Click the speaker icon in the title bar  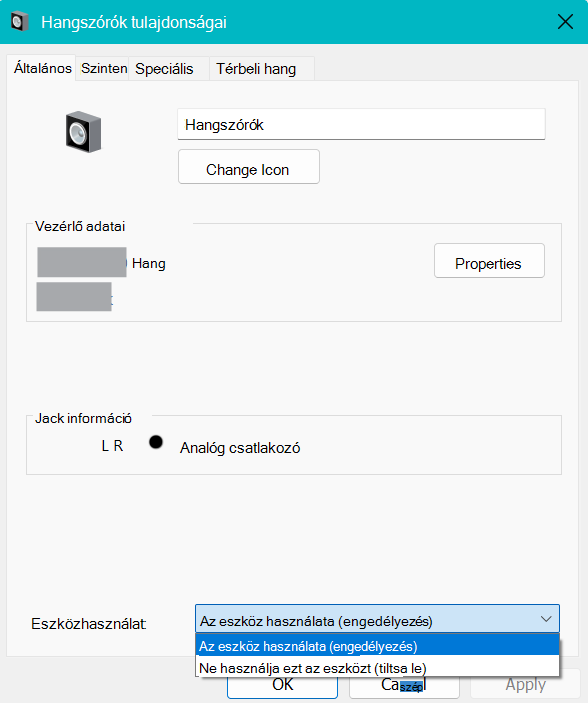19,22
